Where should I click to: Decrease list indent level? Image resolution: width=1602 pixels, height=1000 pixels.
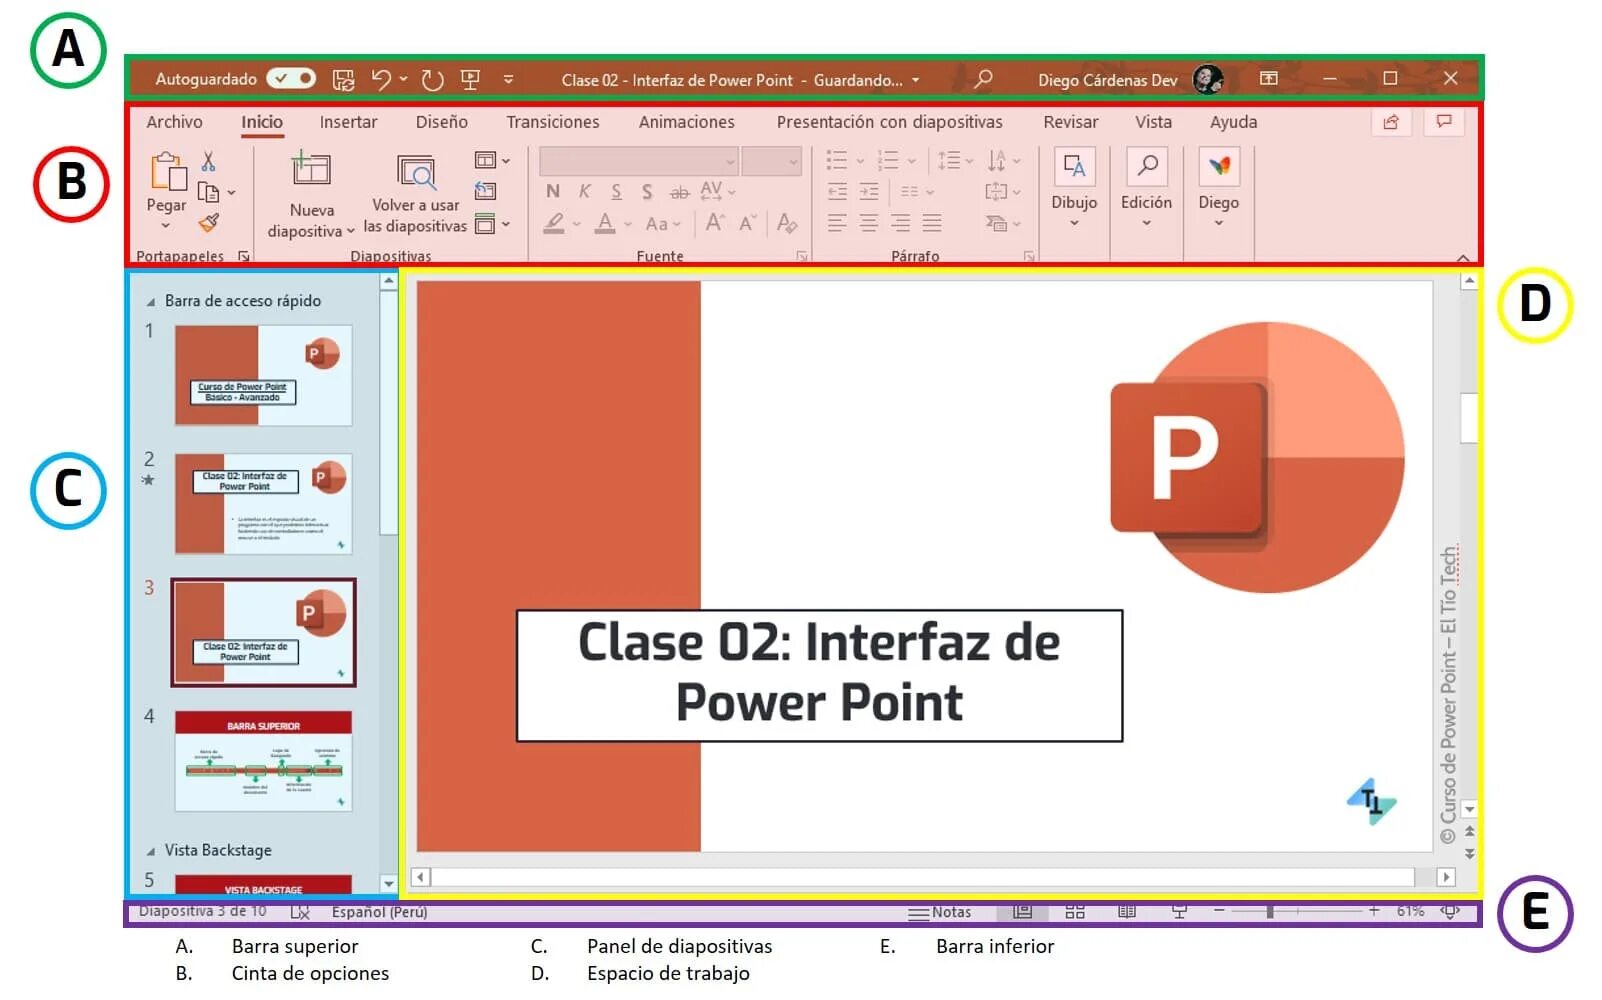(x=837, y=191)
